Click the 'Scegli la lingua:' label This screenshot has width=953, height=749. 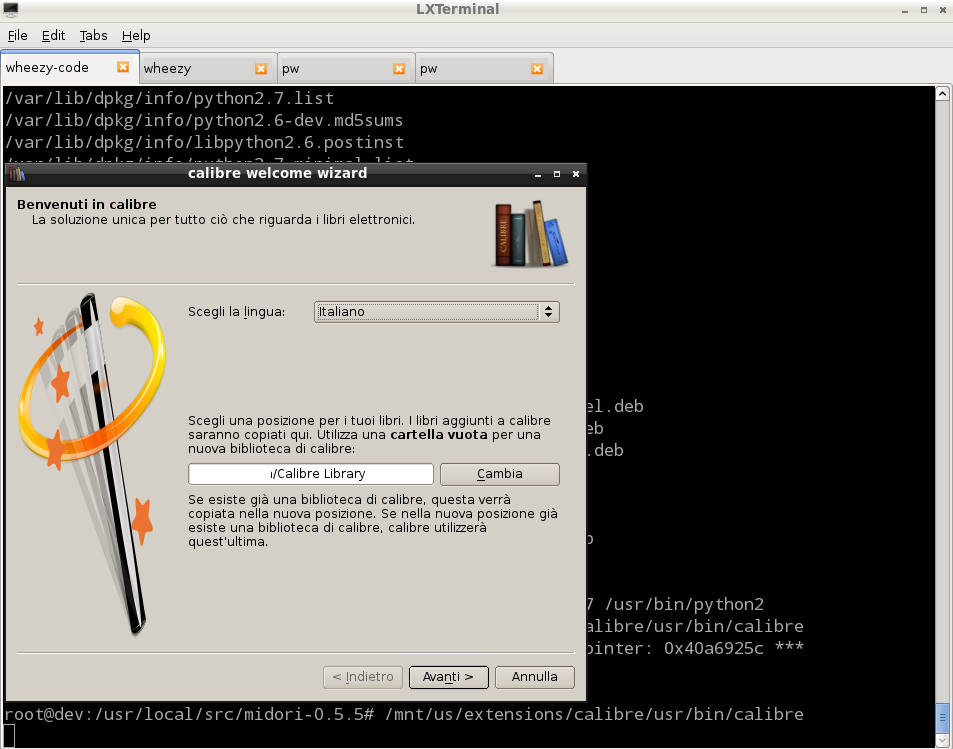(x=236, y=312)
